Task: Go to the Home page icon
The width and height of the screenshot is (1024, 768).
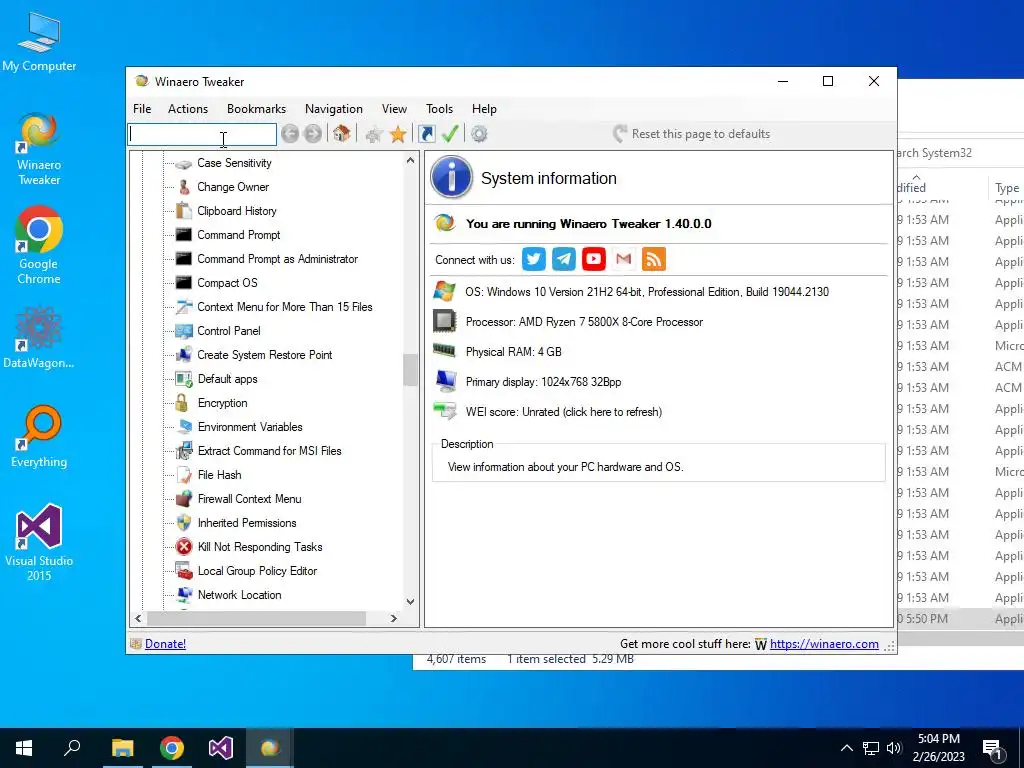Action: 342,134
